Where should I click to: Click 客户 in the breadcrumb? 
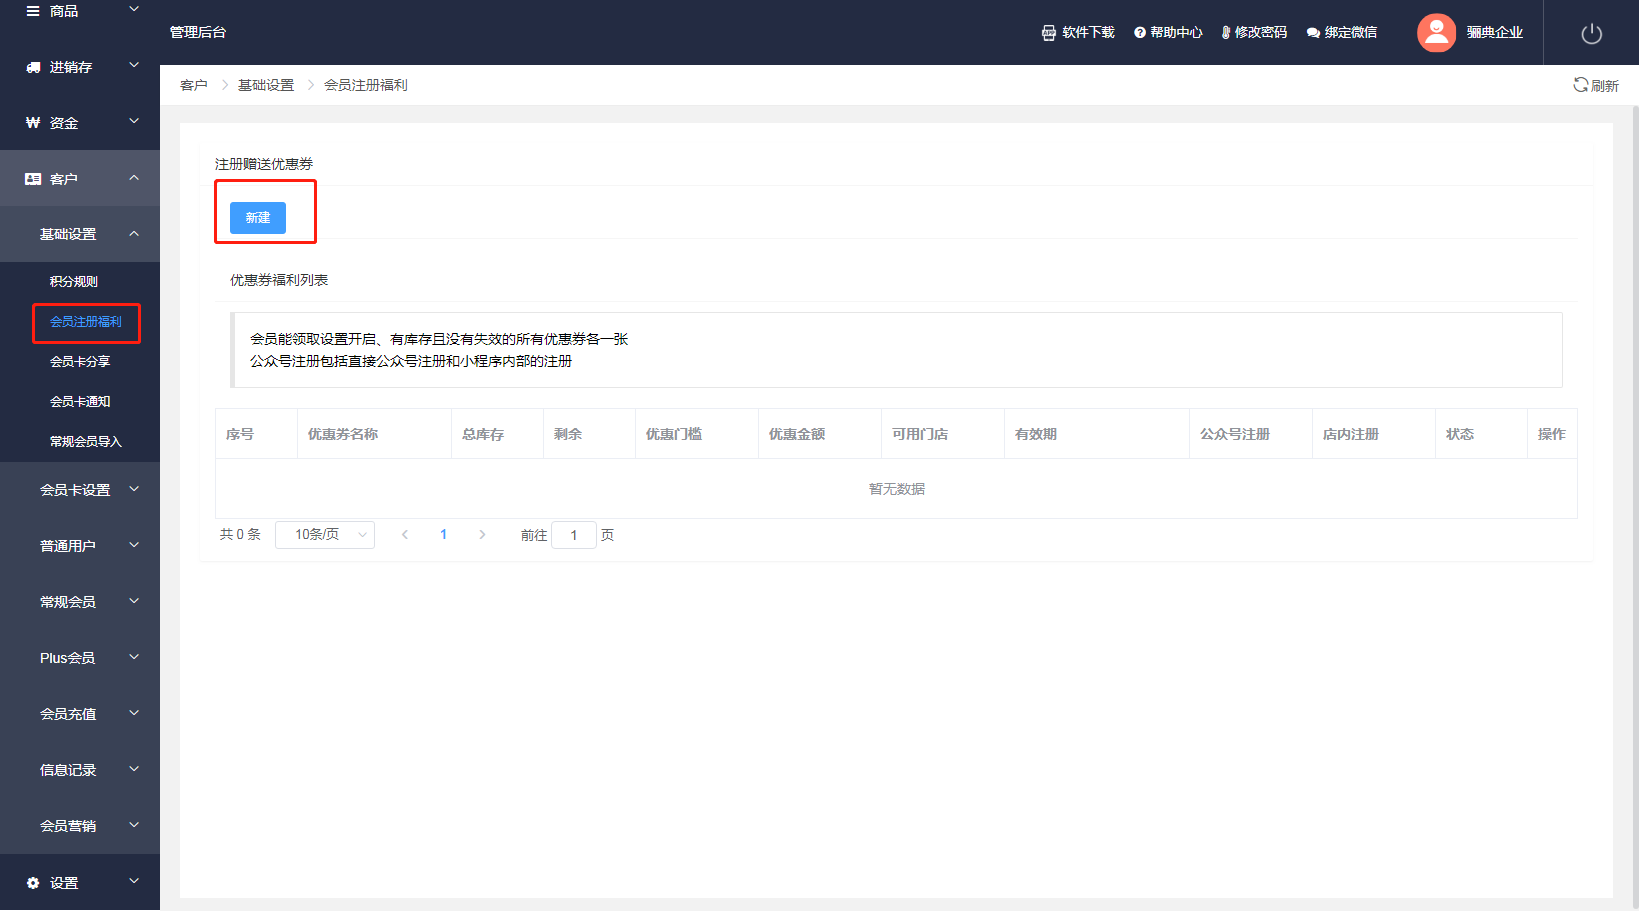pyautogui.click(x=194, y=85)
